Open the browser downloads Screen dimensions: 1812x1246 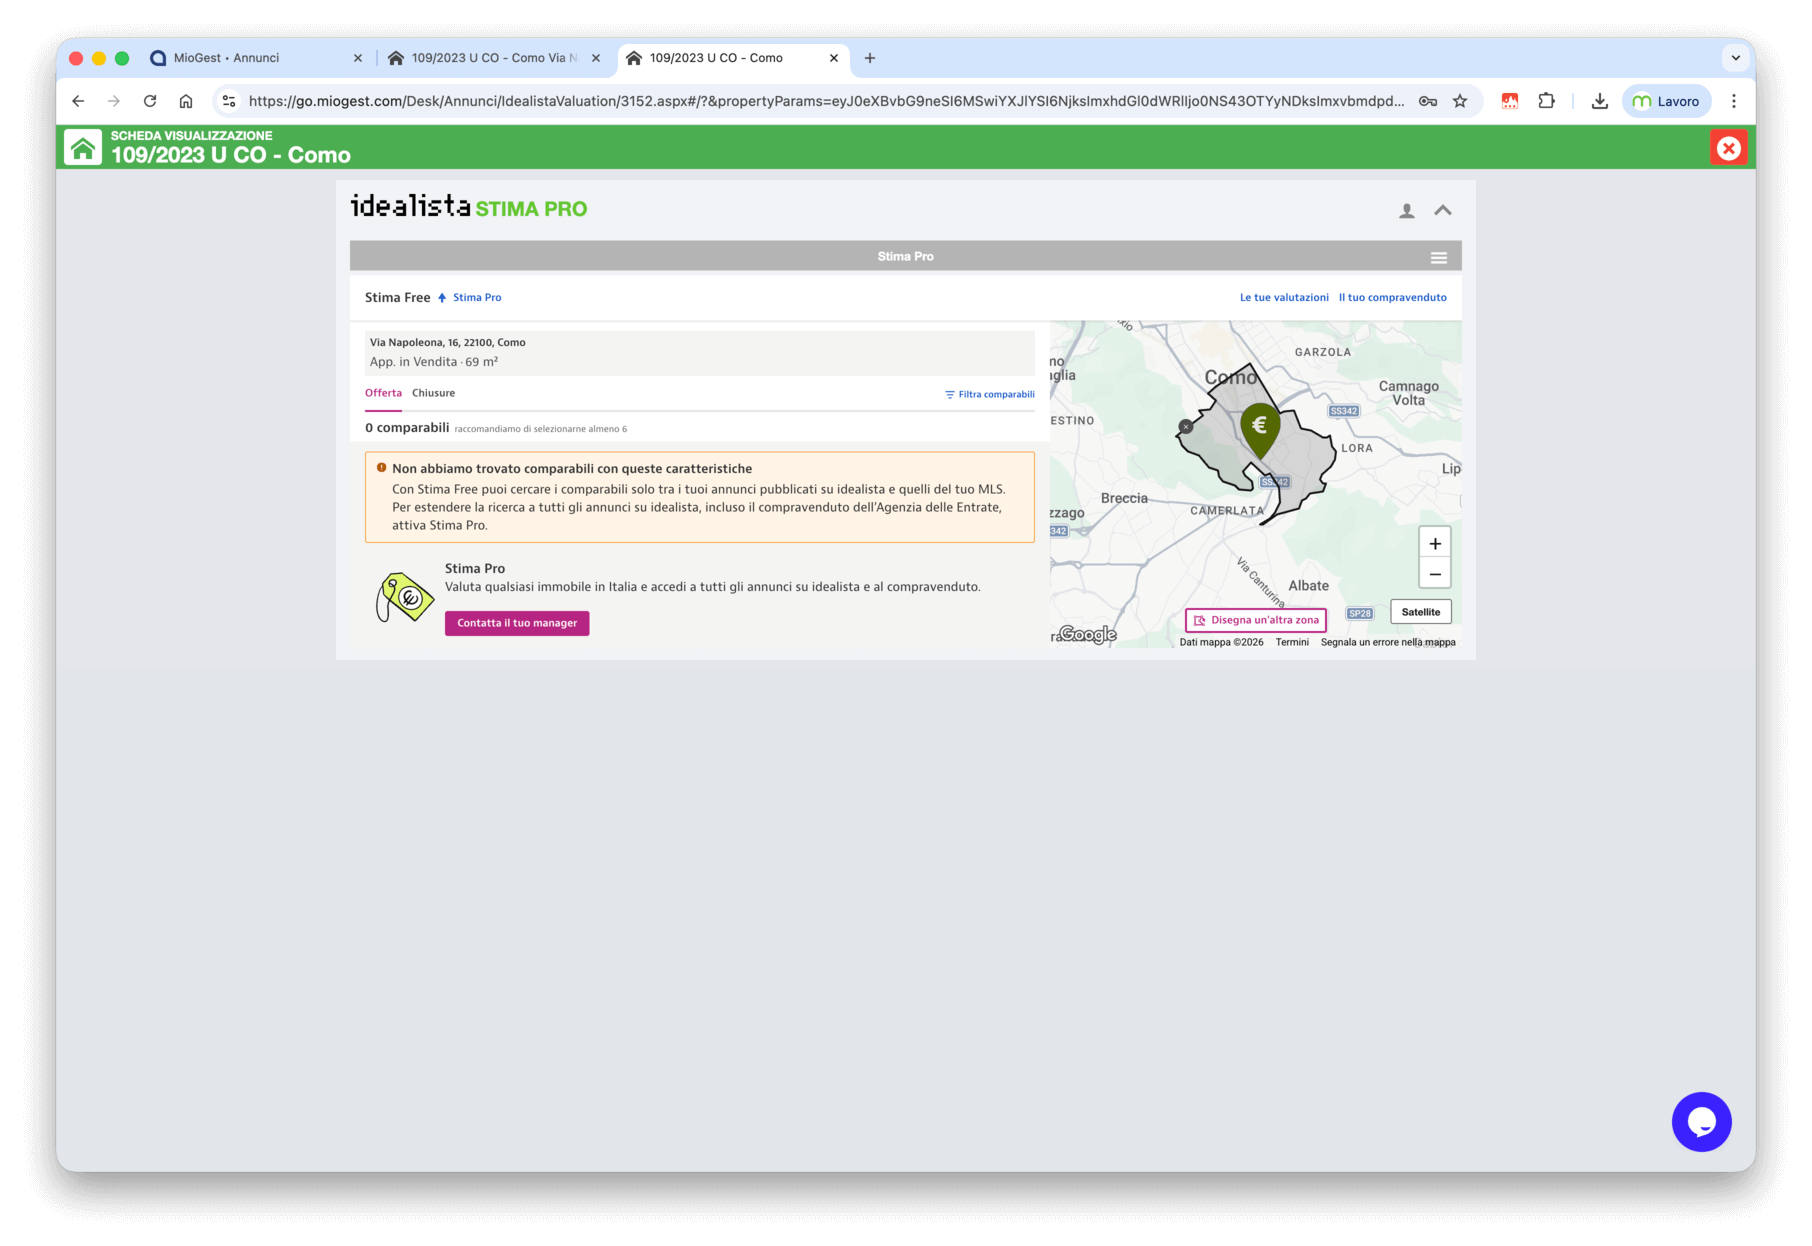(1600, 101)
